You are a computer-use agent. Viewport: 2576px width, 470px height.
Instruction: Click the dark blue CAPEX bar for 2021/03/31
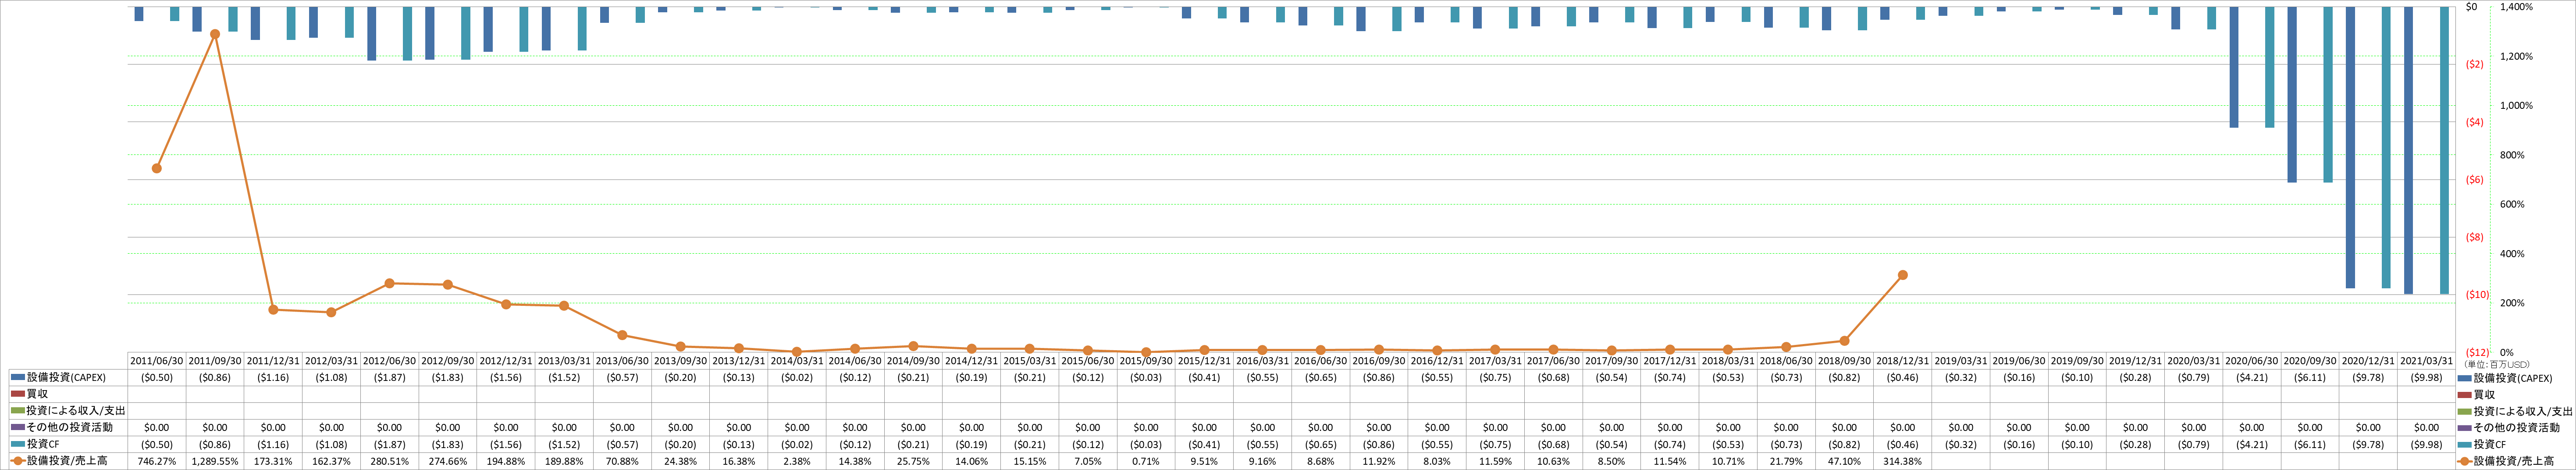point(2409,151)
